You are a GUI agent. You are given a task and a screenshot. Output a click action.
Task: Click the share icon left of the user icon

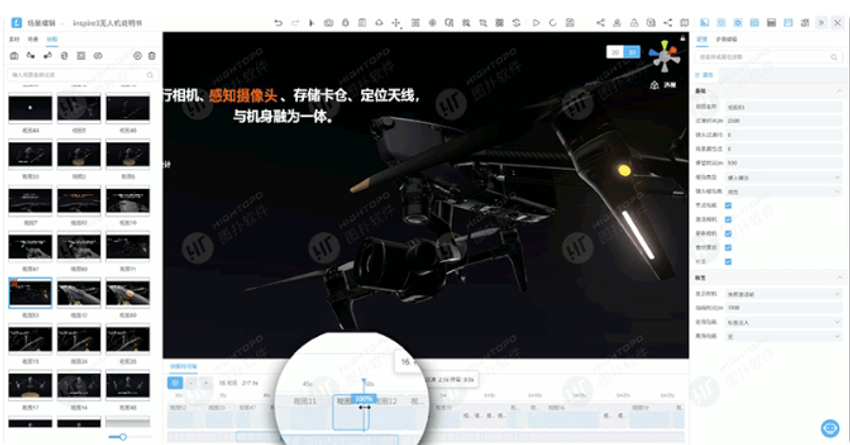point(600,23)
